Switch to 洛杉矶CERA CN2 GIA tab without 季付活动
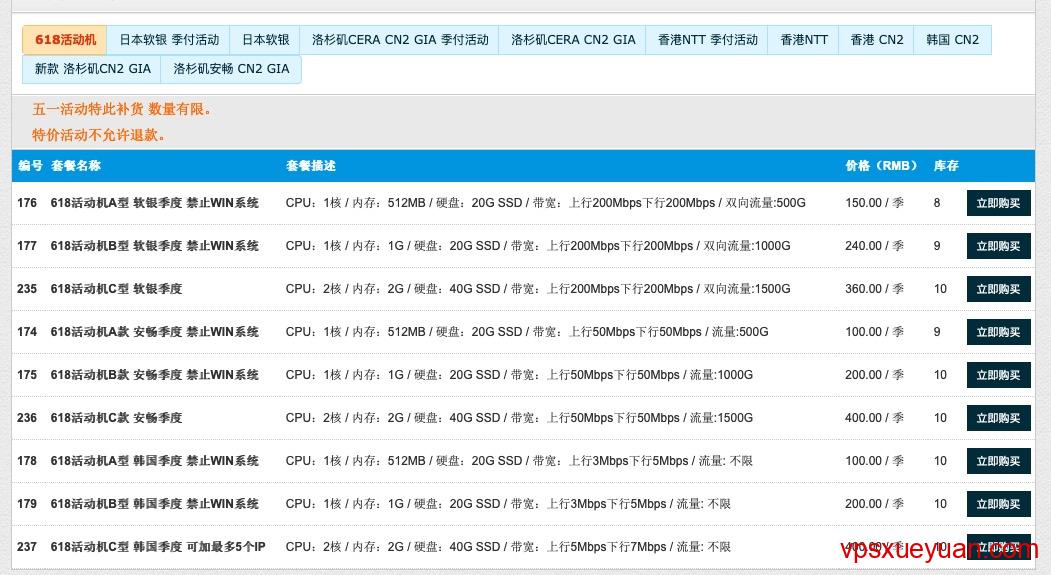The image size is (1051, 575). coord(573,40)
